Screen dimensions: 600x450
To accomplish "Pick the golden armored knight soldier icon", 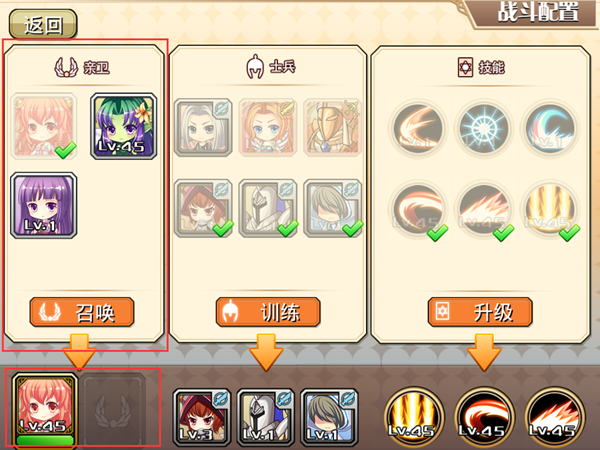I will tap(333, 127).
